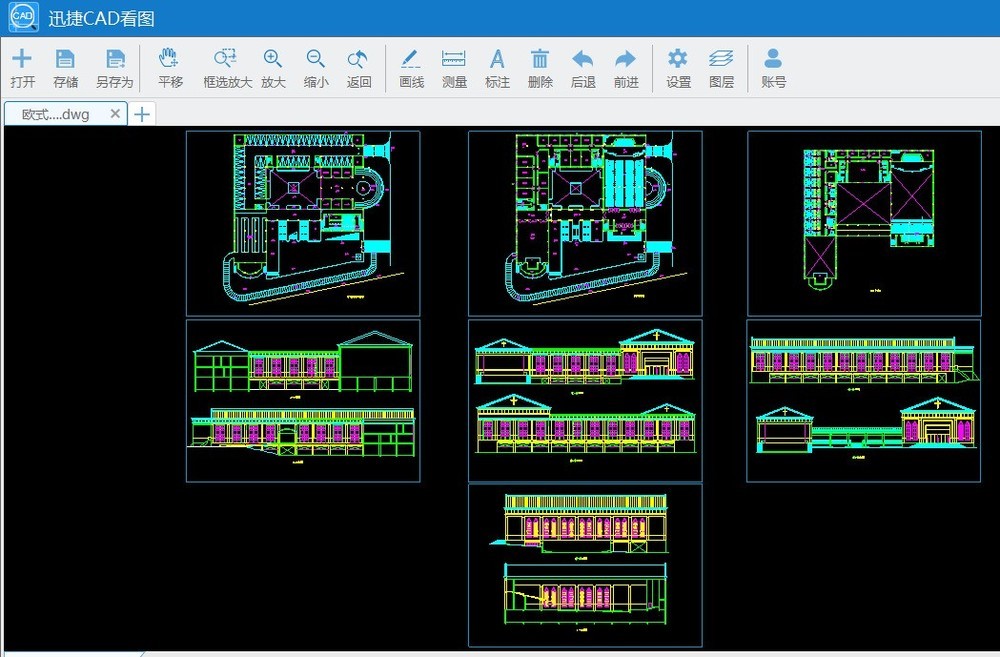The height and width of the screenshot is (657, 1000).
Task: Zoom in with 放大 magnifier
Action: pyautogui.click(x=273, y=68)
